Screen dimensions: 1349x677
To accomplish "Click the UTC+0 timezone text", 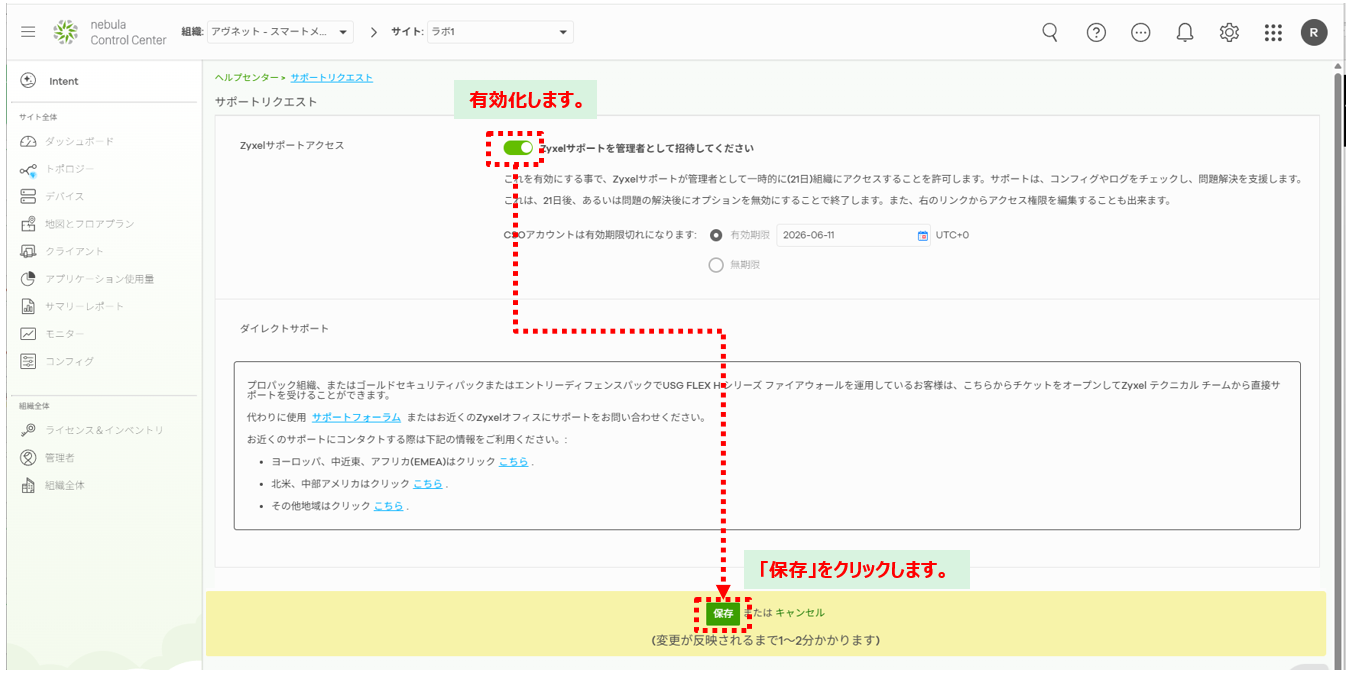I will coord(952,236).
